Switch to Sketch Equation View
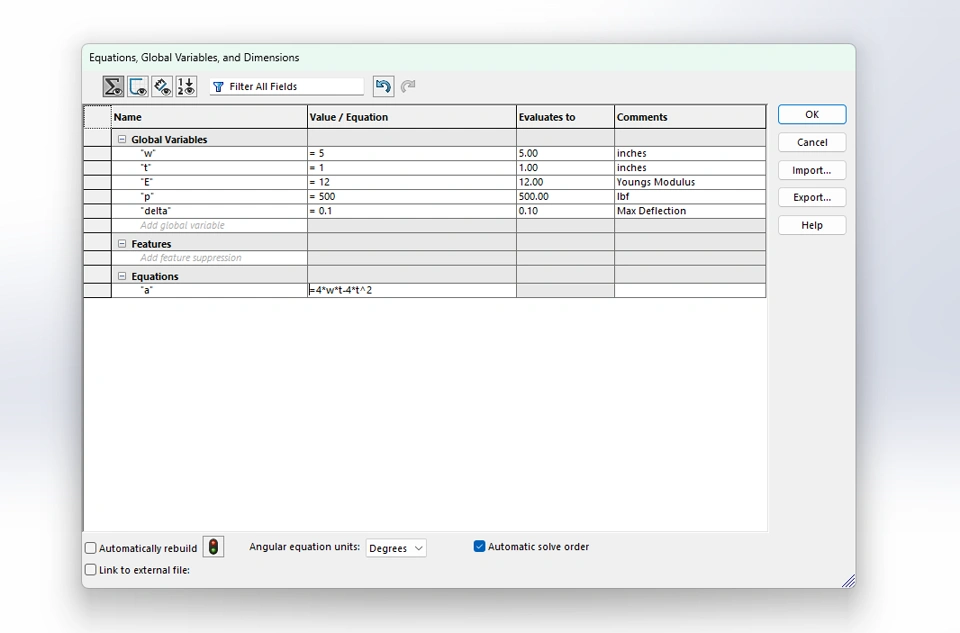Screen dimensions: 960x633 tap(138, 87)
